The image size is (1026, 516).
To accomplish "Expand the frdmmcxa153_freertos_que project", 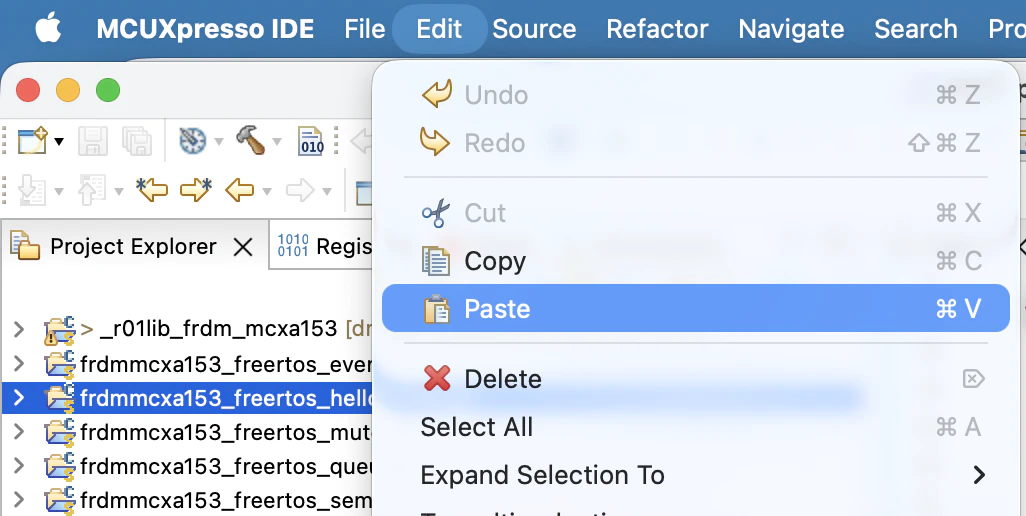I will 19,466.
